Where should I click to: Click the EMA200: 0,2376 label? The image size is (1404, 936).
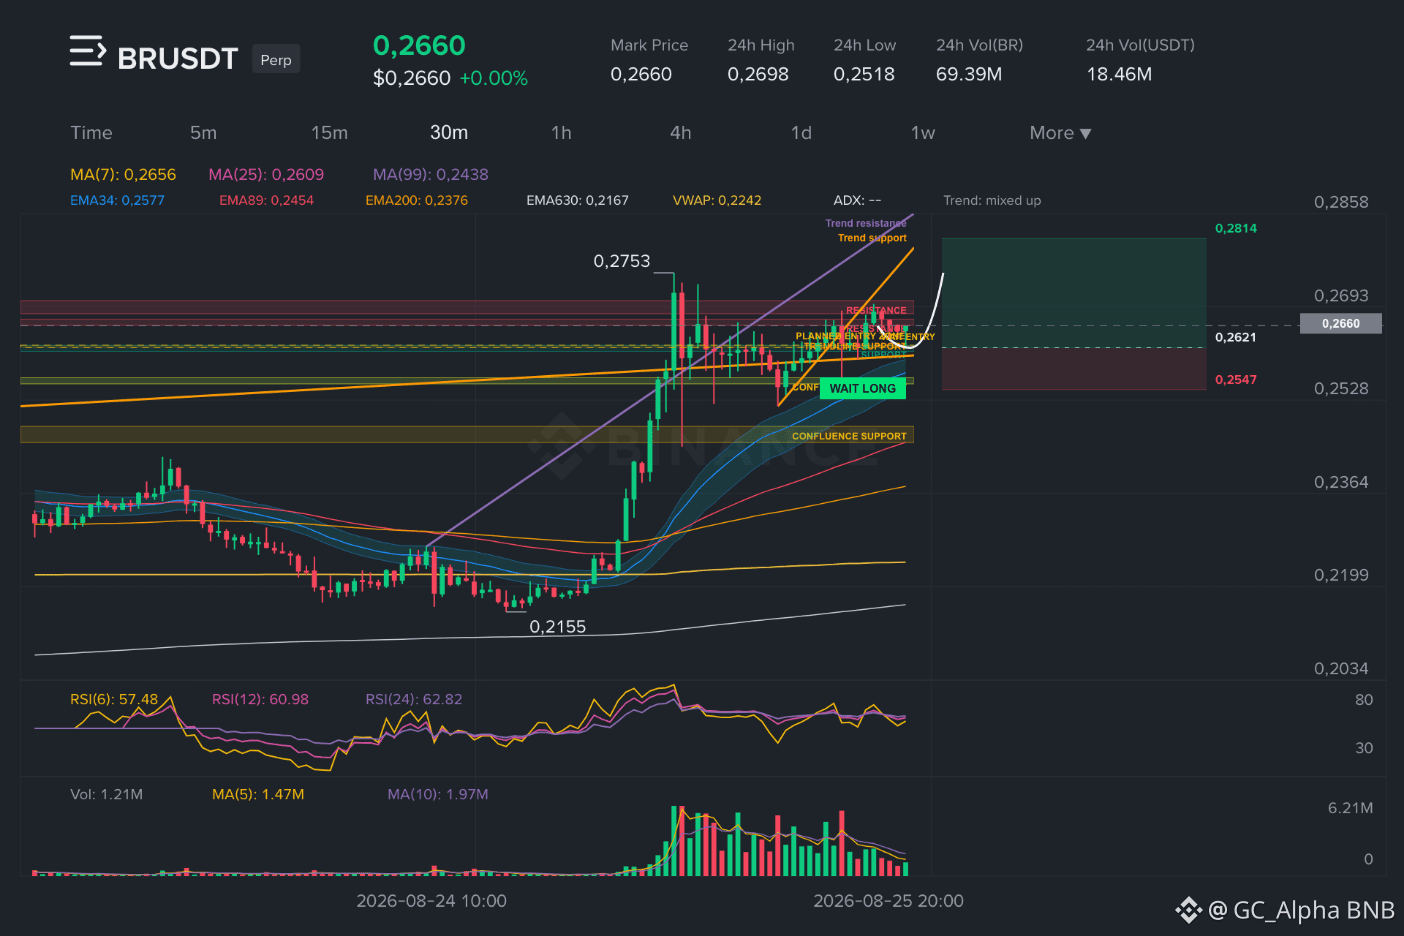pyautogui.click(x=416, y=200)
